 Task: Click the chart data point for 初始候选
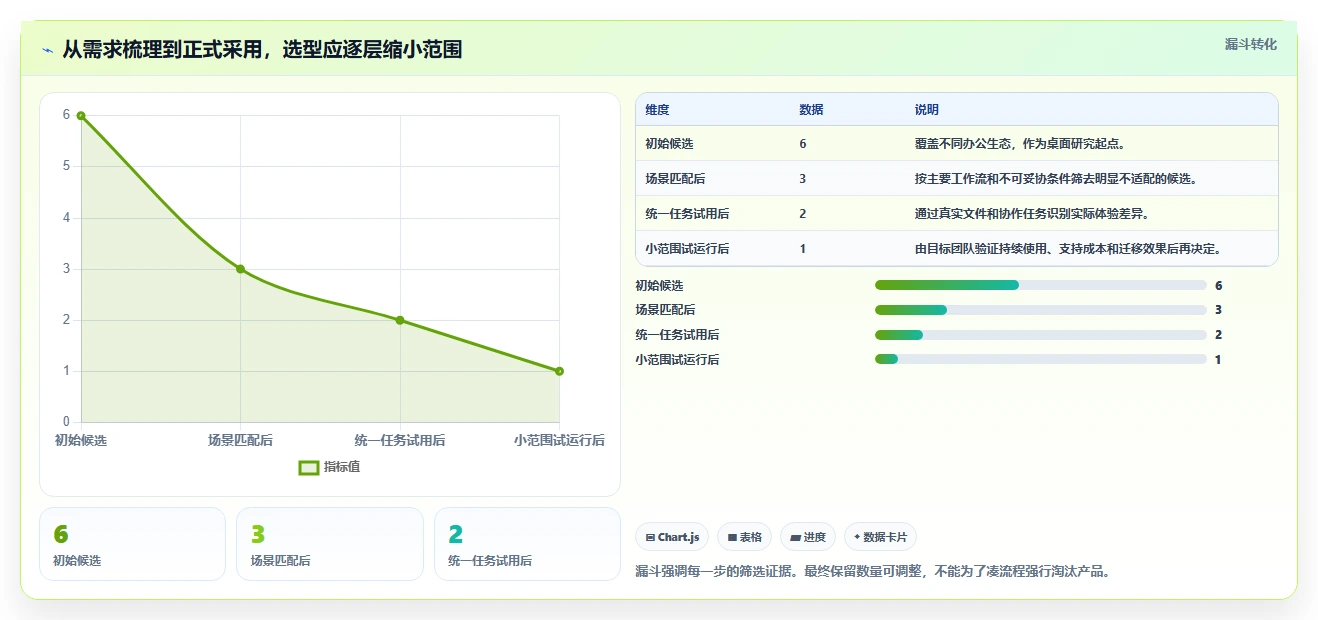click(x=81, y=115)
